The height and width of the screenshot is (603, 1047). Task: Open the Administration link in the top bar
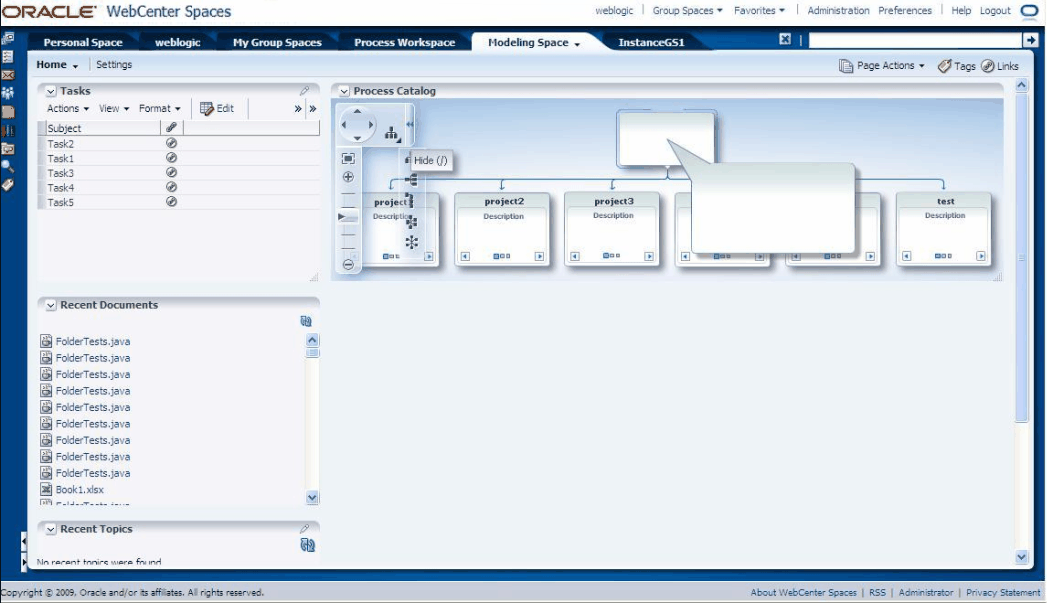[838, 11]
